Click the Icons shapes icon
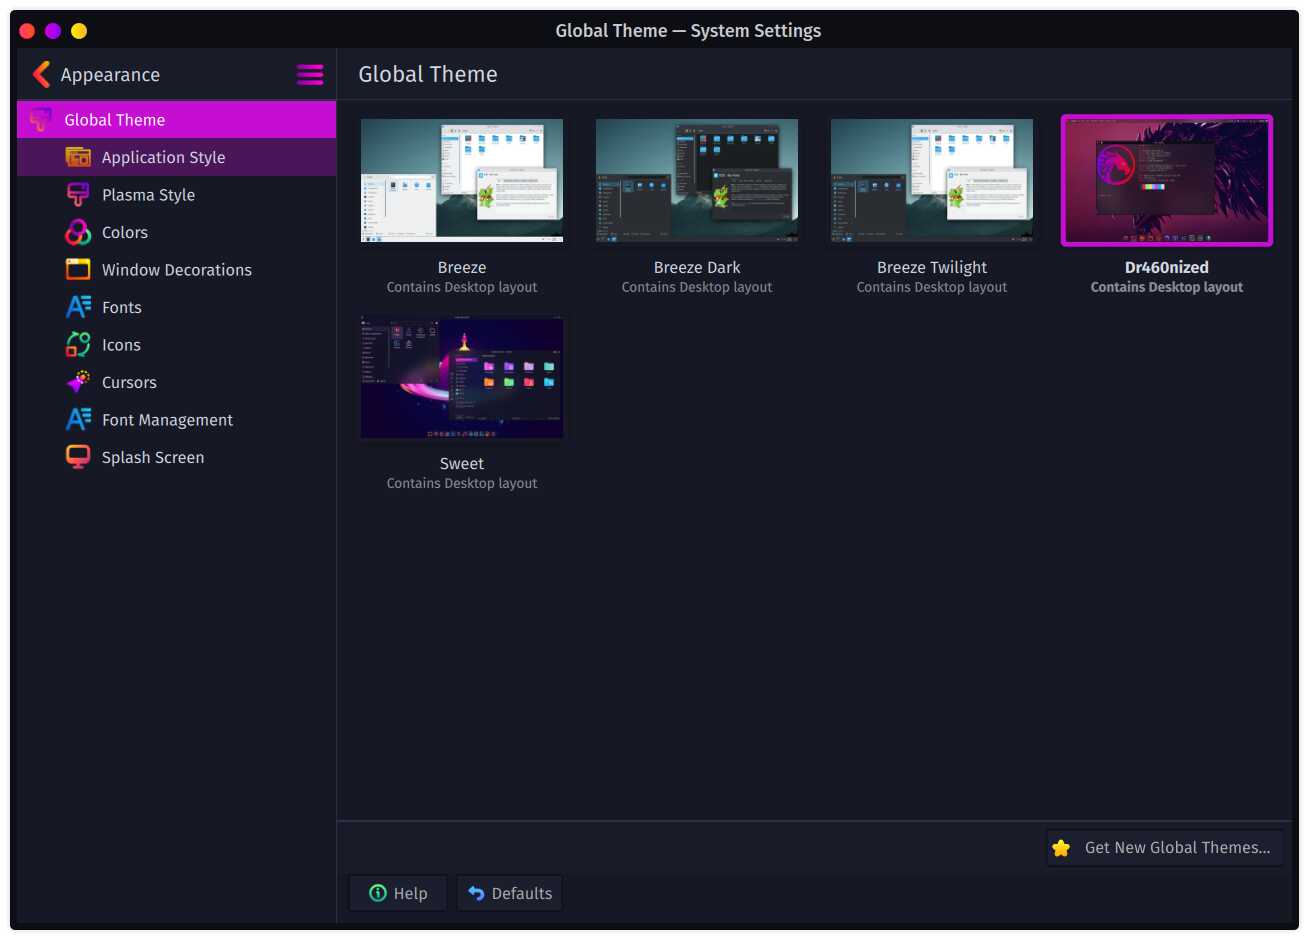Viewport: 1309px width, 940px height. tap(78, 345)
